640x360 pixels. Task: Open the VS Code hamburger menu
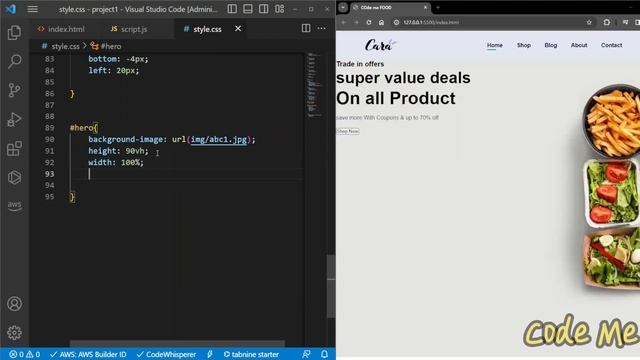[x=33, y=9]
